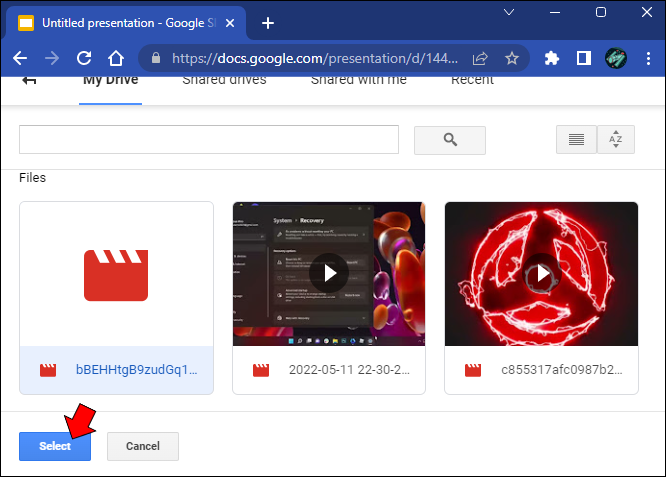666x477 pixels.
Task: Expand the tab search chevron
Action: (509, 12)
